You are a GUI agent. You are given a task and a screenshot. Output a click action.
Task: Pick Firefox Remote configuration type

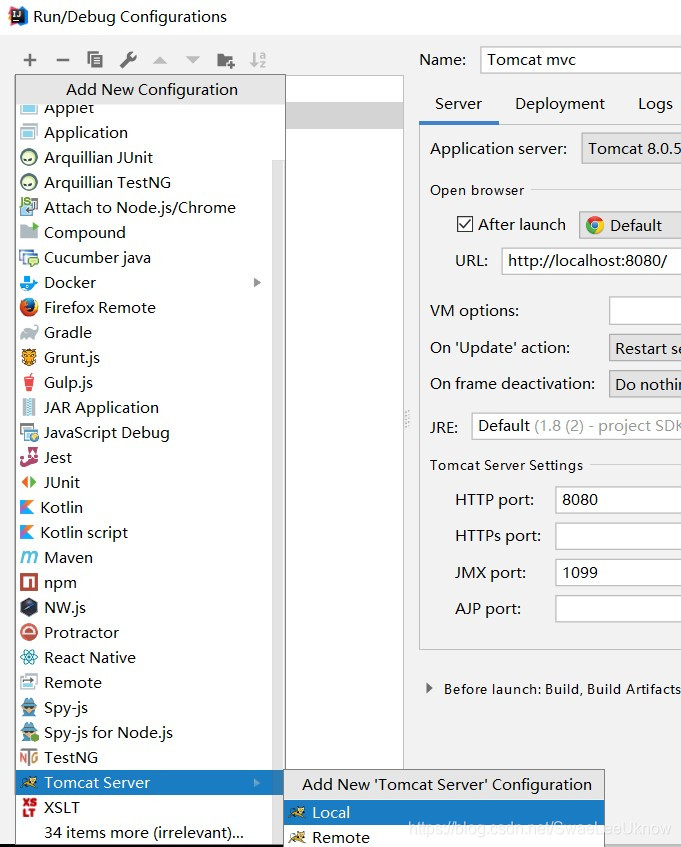tap(145, 307)
